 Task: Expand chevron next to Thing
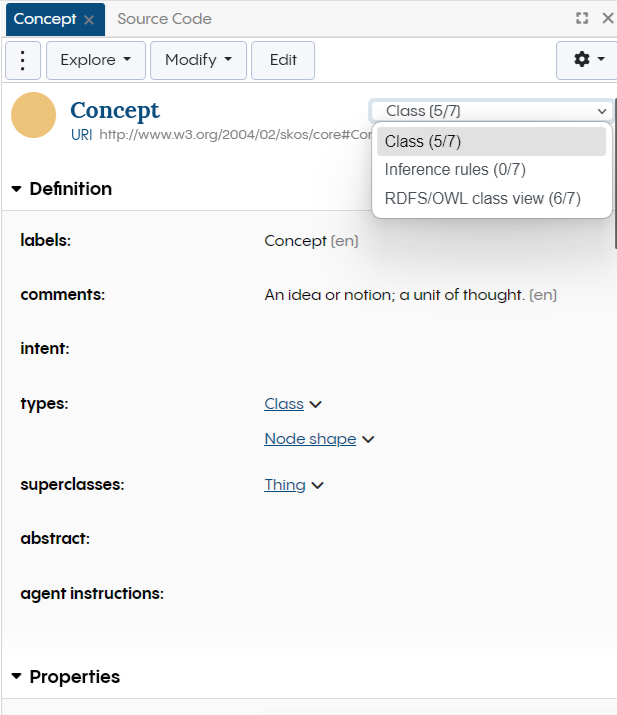pyautogui.click(x=317, y=486)
